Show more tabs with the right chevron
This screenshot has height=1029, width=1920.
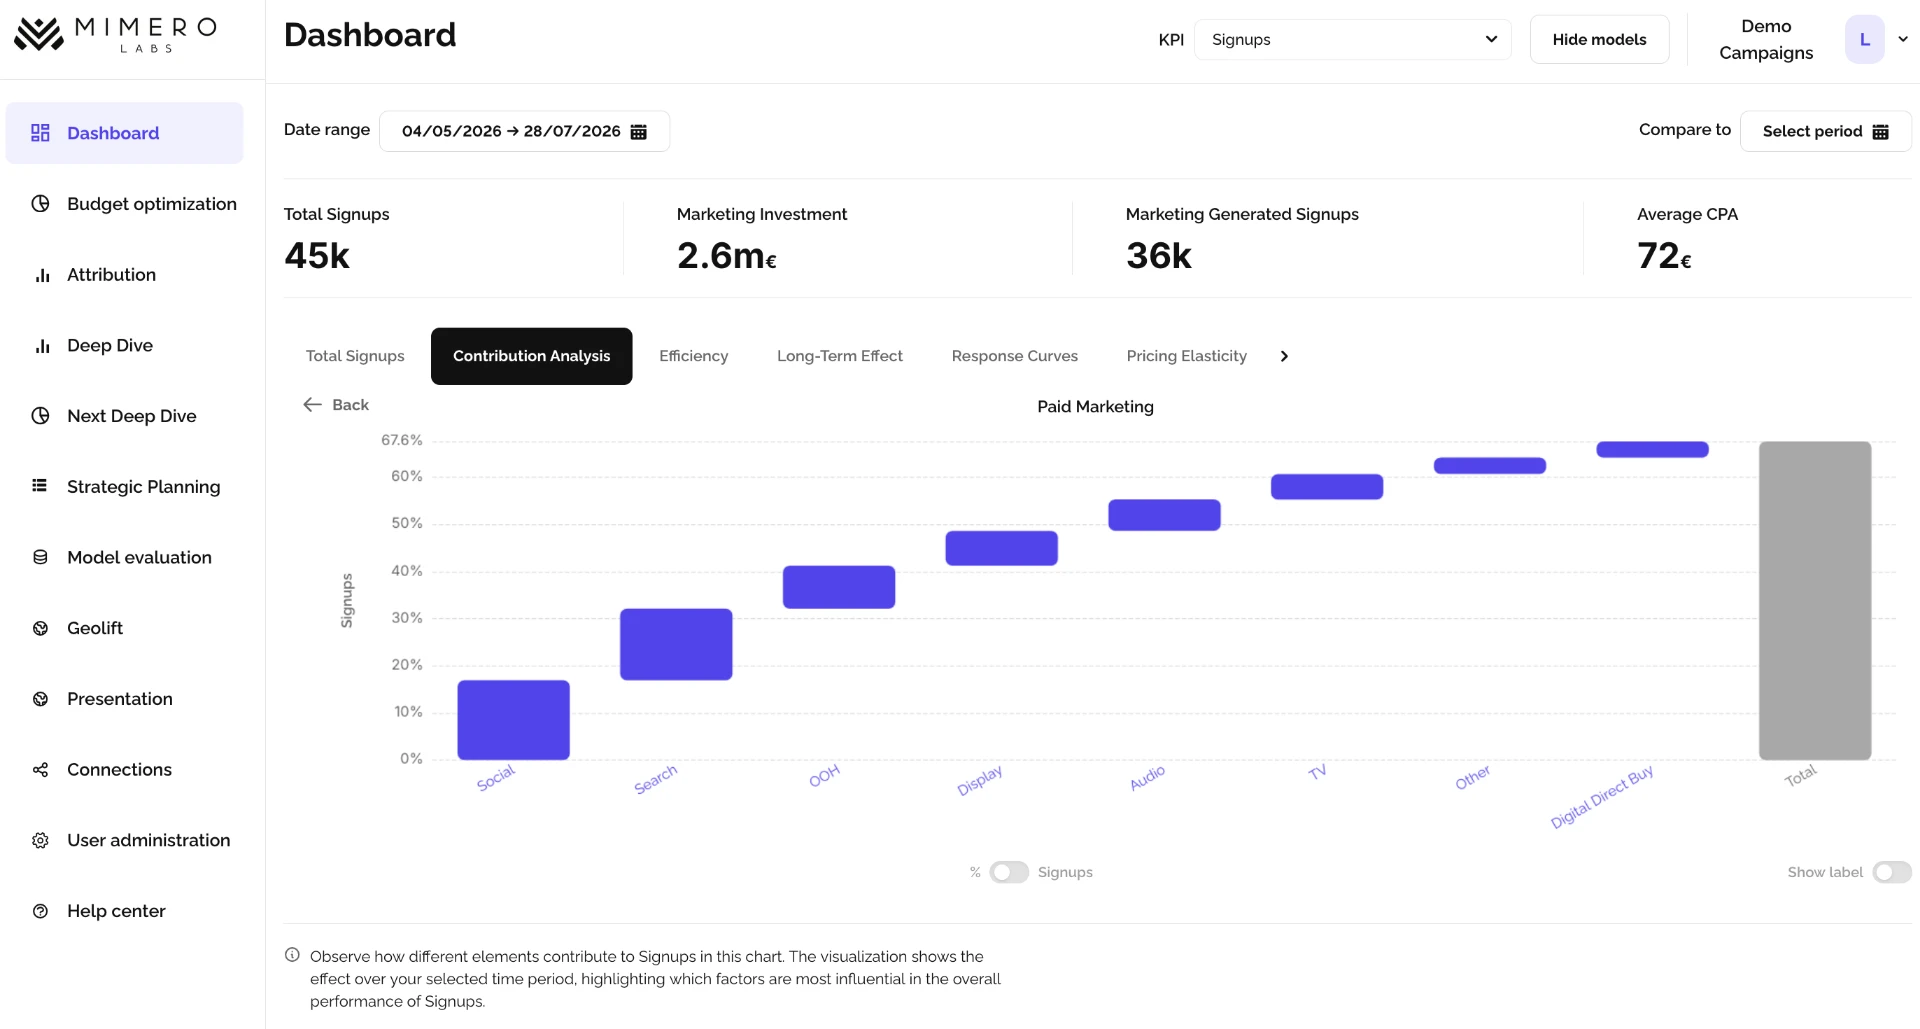coord(1284,356)
